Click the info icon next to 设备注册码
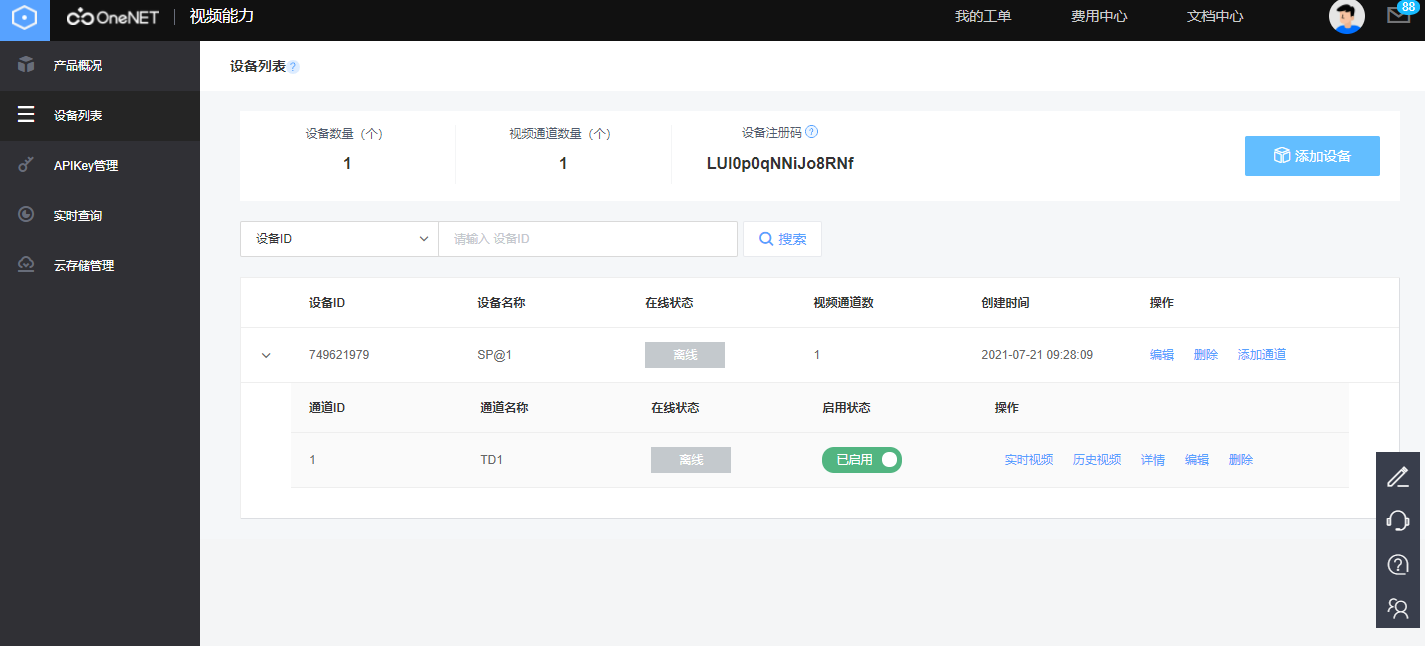The width and height of the screenshot is (1425, 646). pos(812,132)
